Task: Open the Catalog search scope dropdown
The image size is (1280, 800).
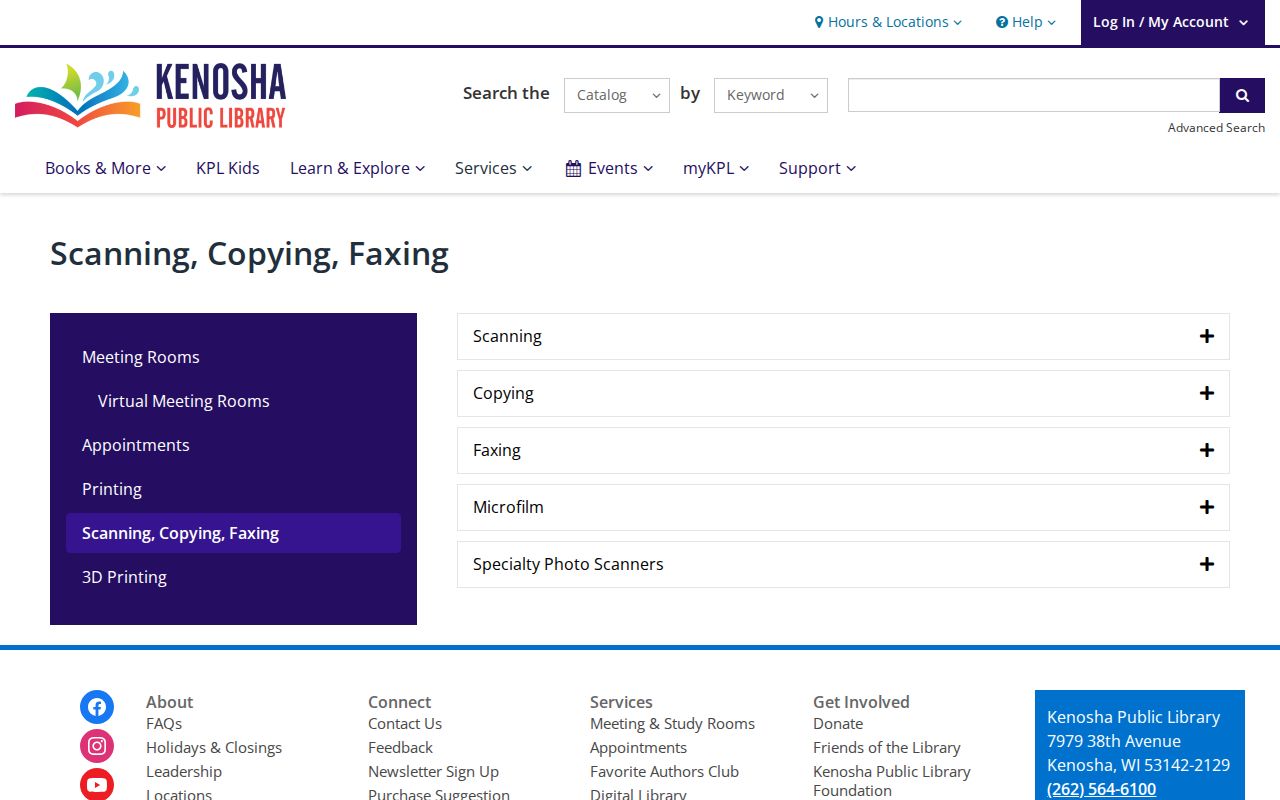Action: click(617, 95)
